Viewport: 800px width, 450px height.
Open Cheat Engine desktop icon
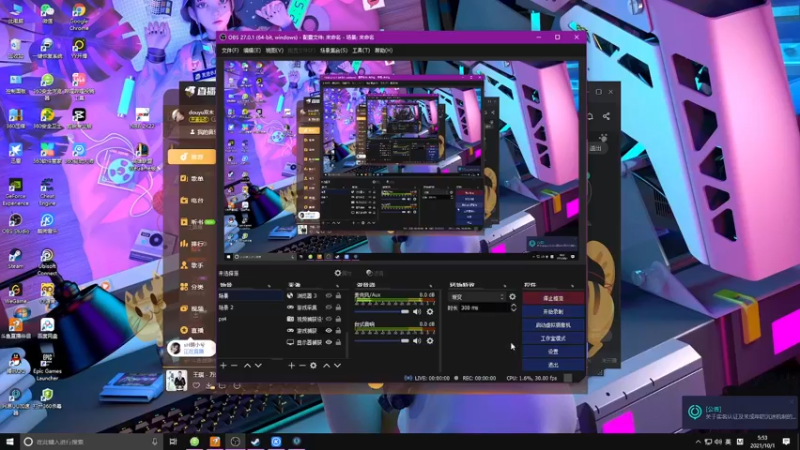(47, 191)
